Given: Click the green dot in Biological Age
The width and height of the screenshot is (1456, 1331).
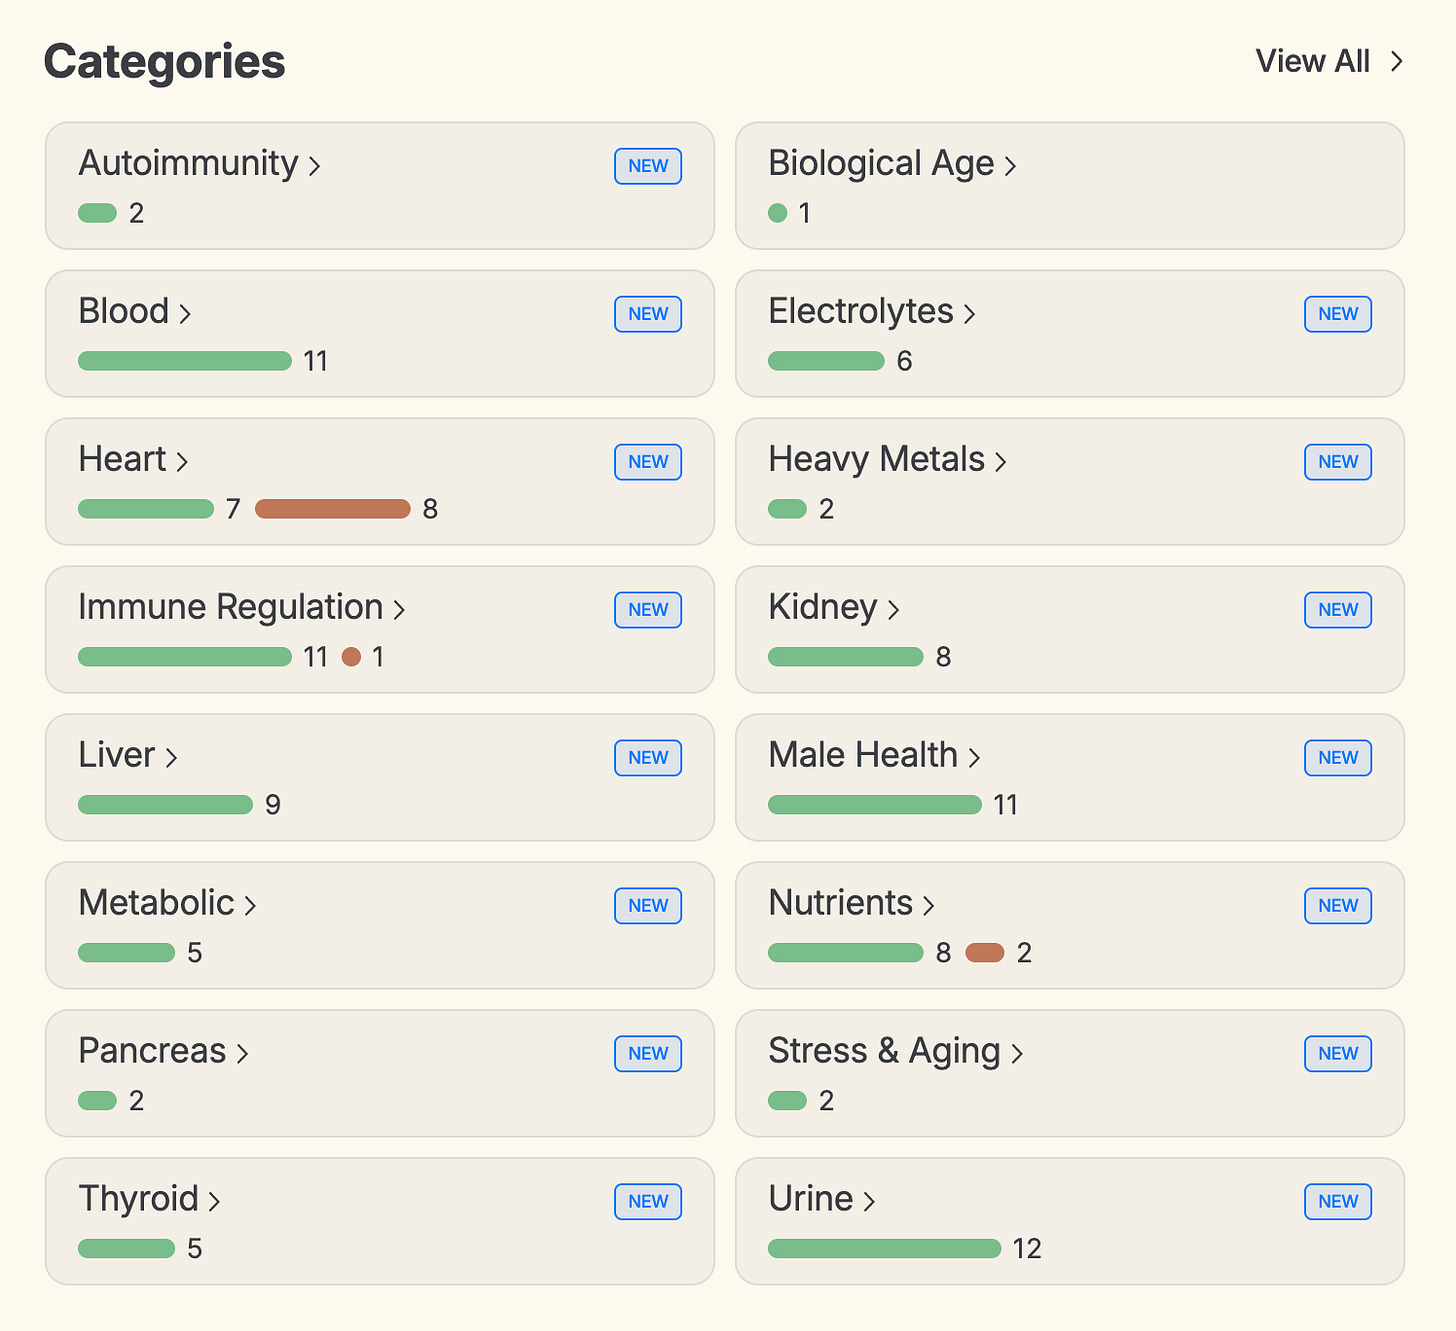Looking at the screenshot, I should pos(778,213).
